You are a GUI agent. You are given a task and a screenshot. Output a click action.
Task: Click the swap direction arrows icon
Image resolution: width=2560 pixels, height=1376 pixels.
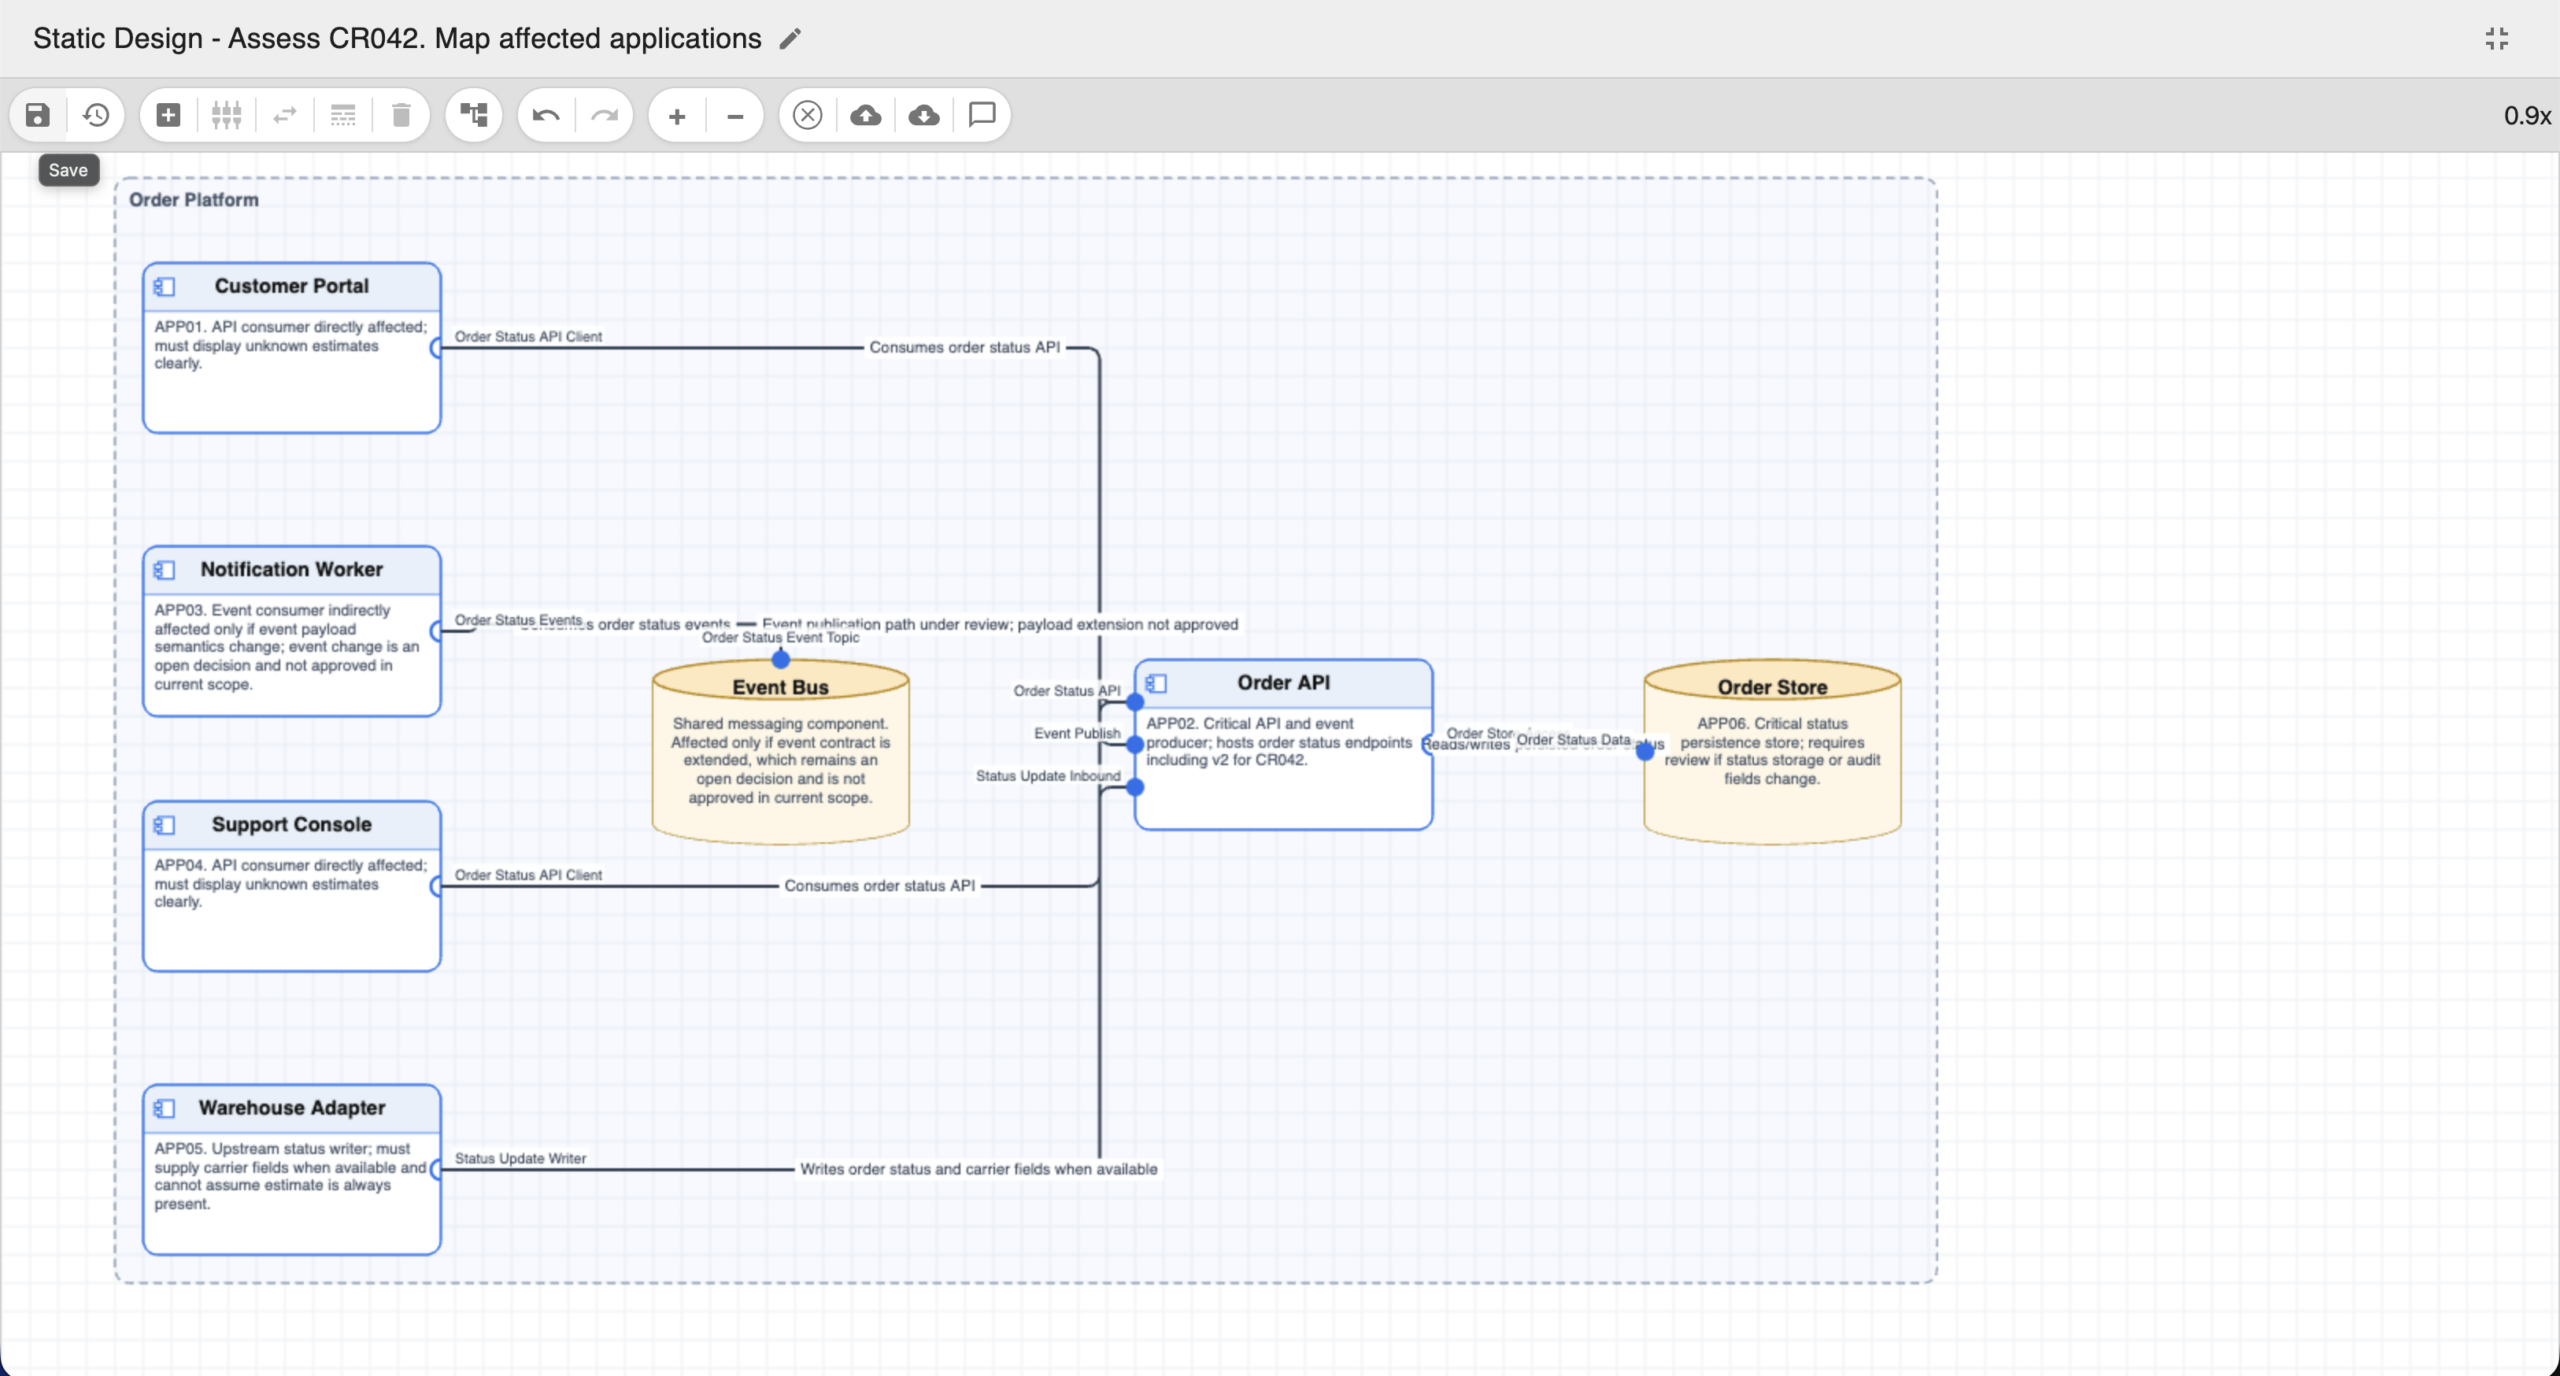pos(285,115)
